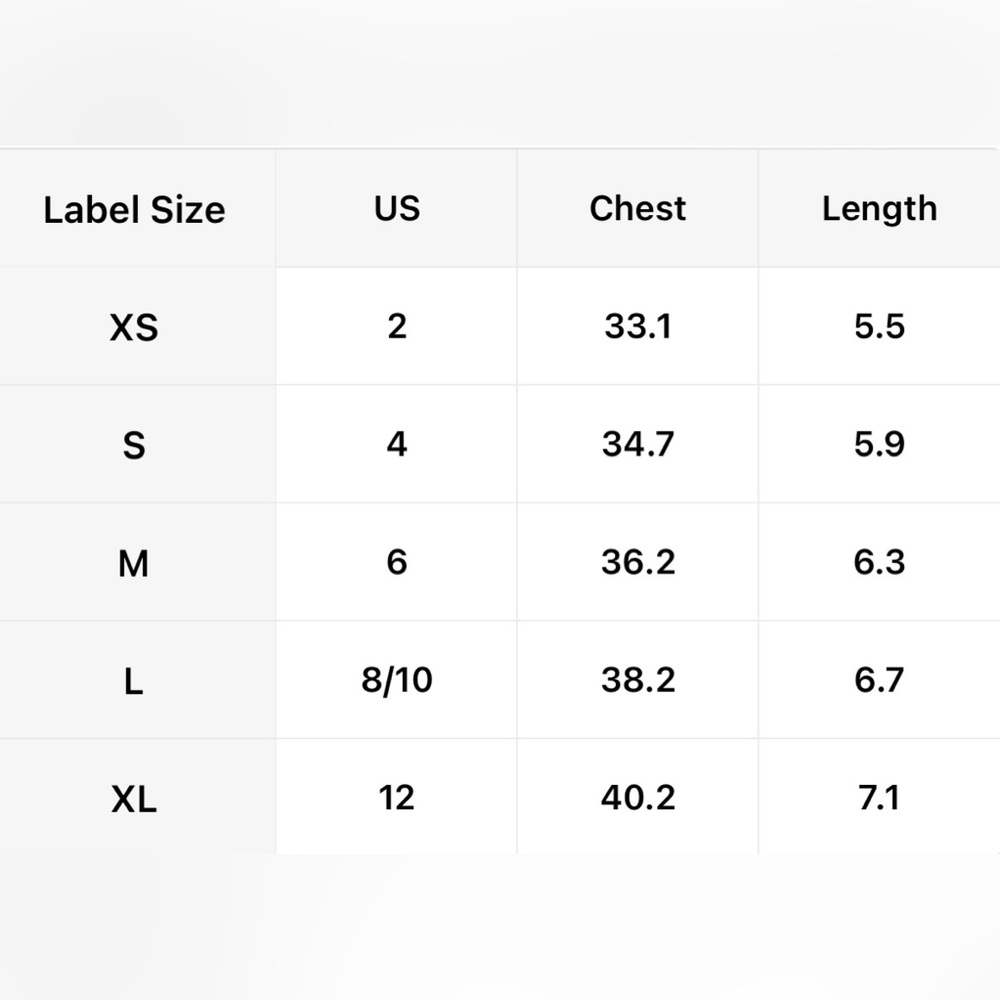Select the length value 6.7
The width and height of the screenshot is (1000, 1000).
tap(879, 680)
